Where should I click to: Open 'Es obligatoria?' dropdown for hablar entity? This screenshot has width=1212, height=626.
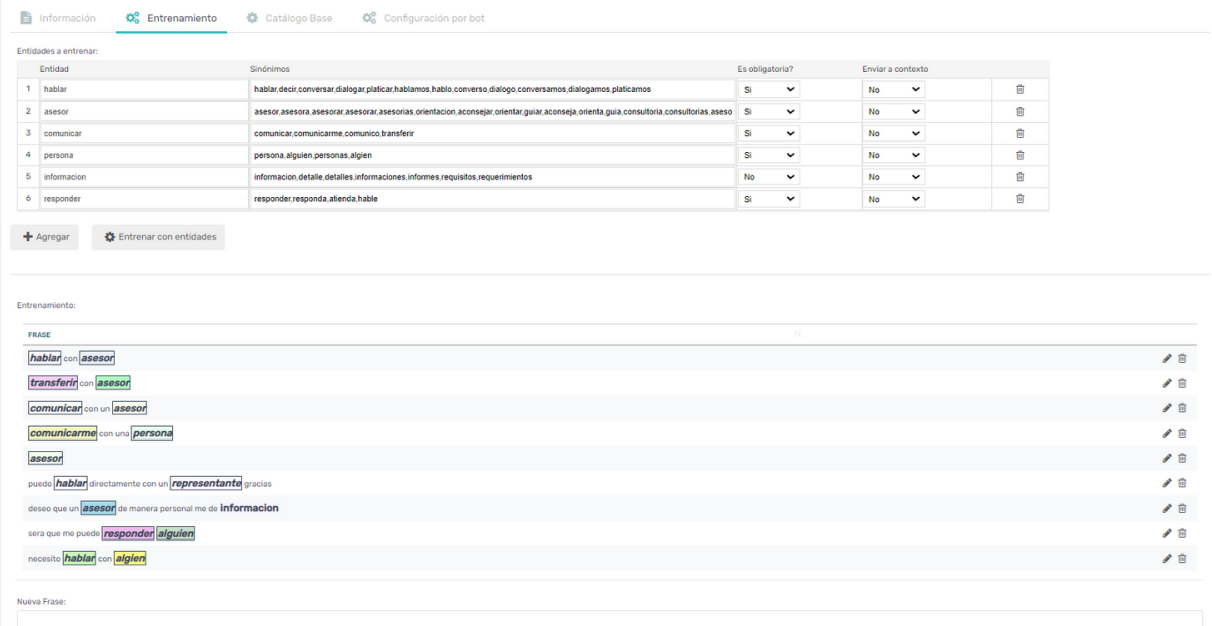(768, 89)
